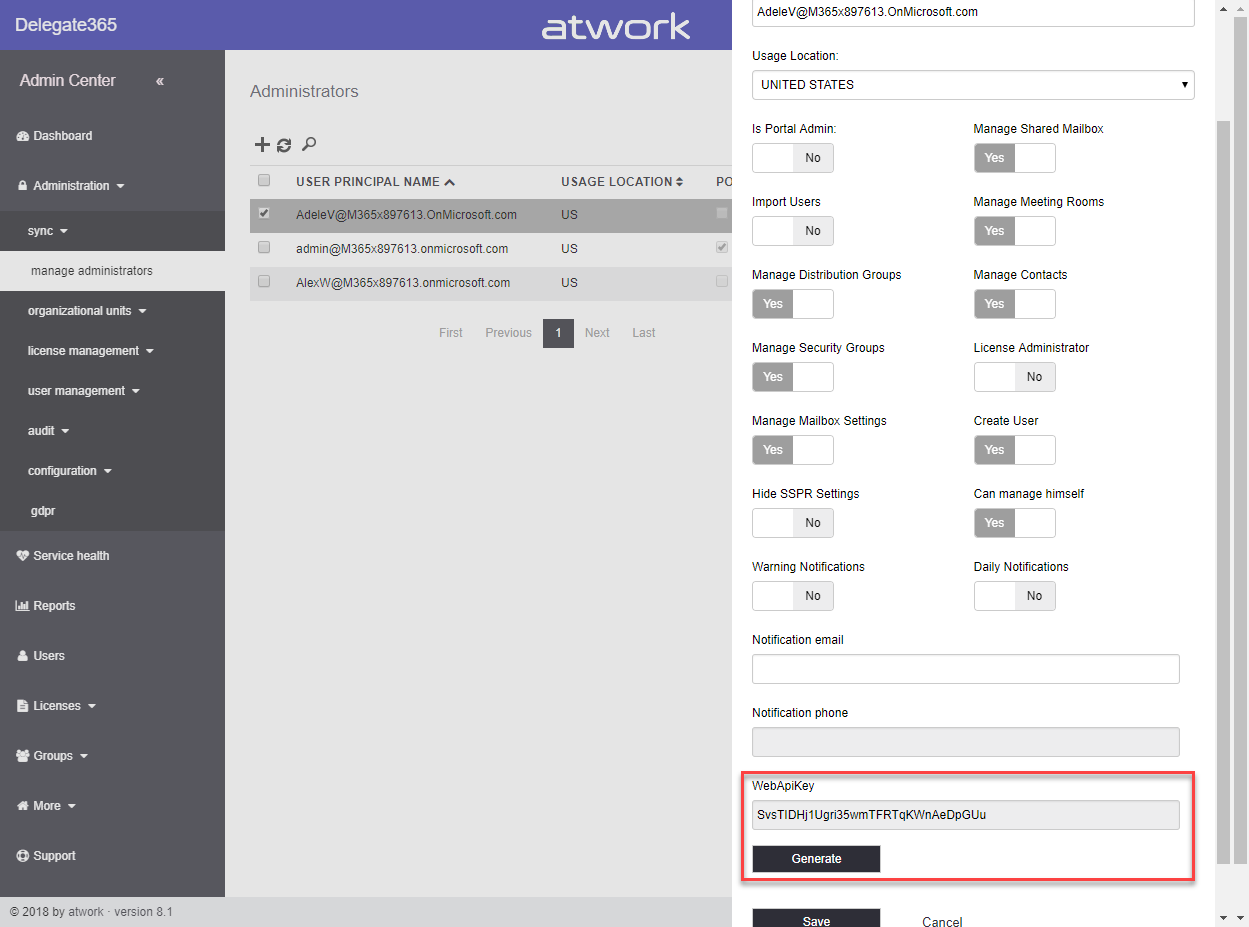1249x927 pixels.
Task: Open the gdpr menu item
Action: 43,511
